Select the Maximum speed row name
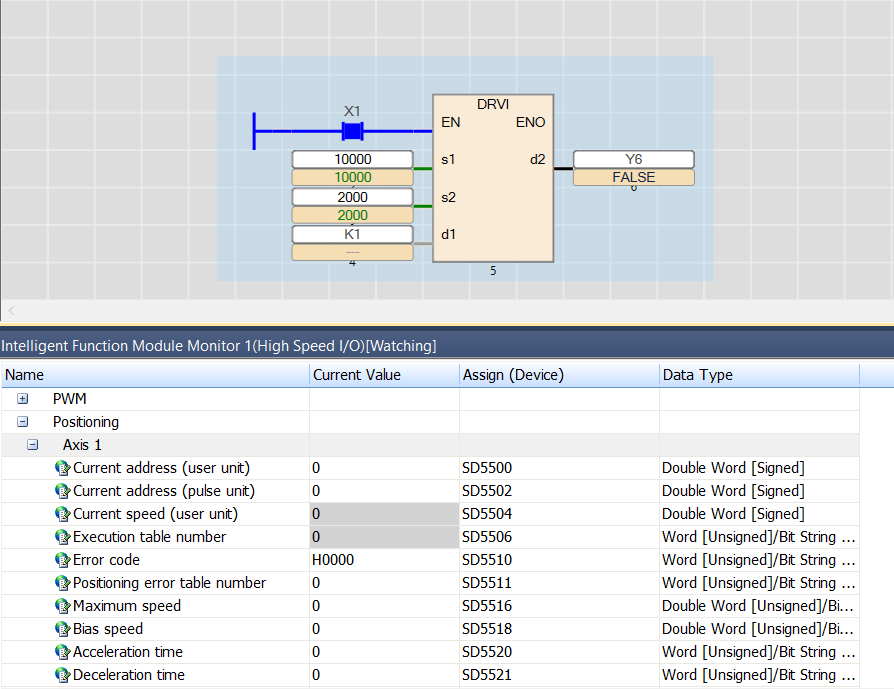The width and height of the screenshot is (894, 689). pos(127,606)
